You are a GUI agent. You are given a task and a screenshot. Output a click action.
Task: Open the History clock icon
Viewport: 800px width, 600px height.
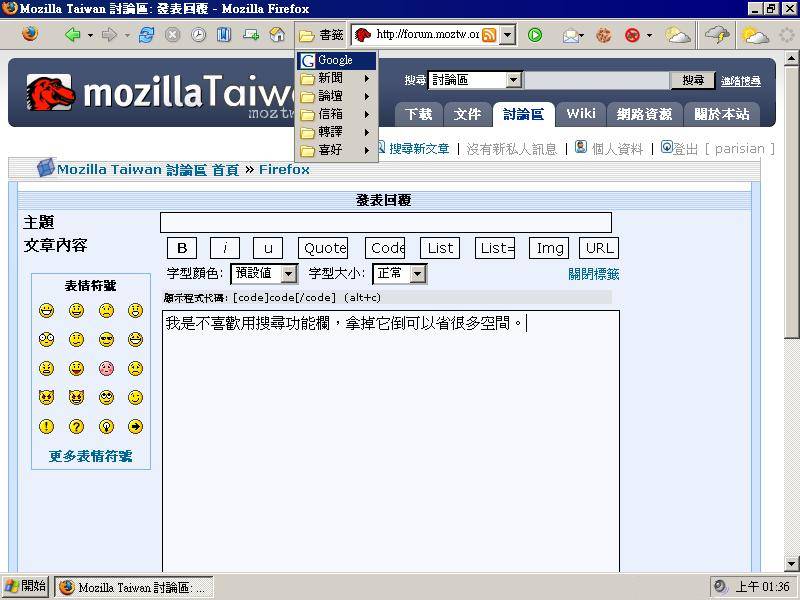pyautogui.click(x=198, y=35)
